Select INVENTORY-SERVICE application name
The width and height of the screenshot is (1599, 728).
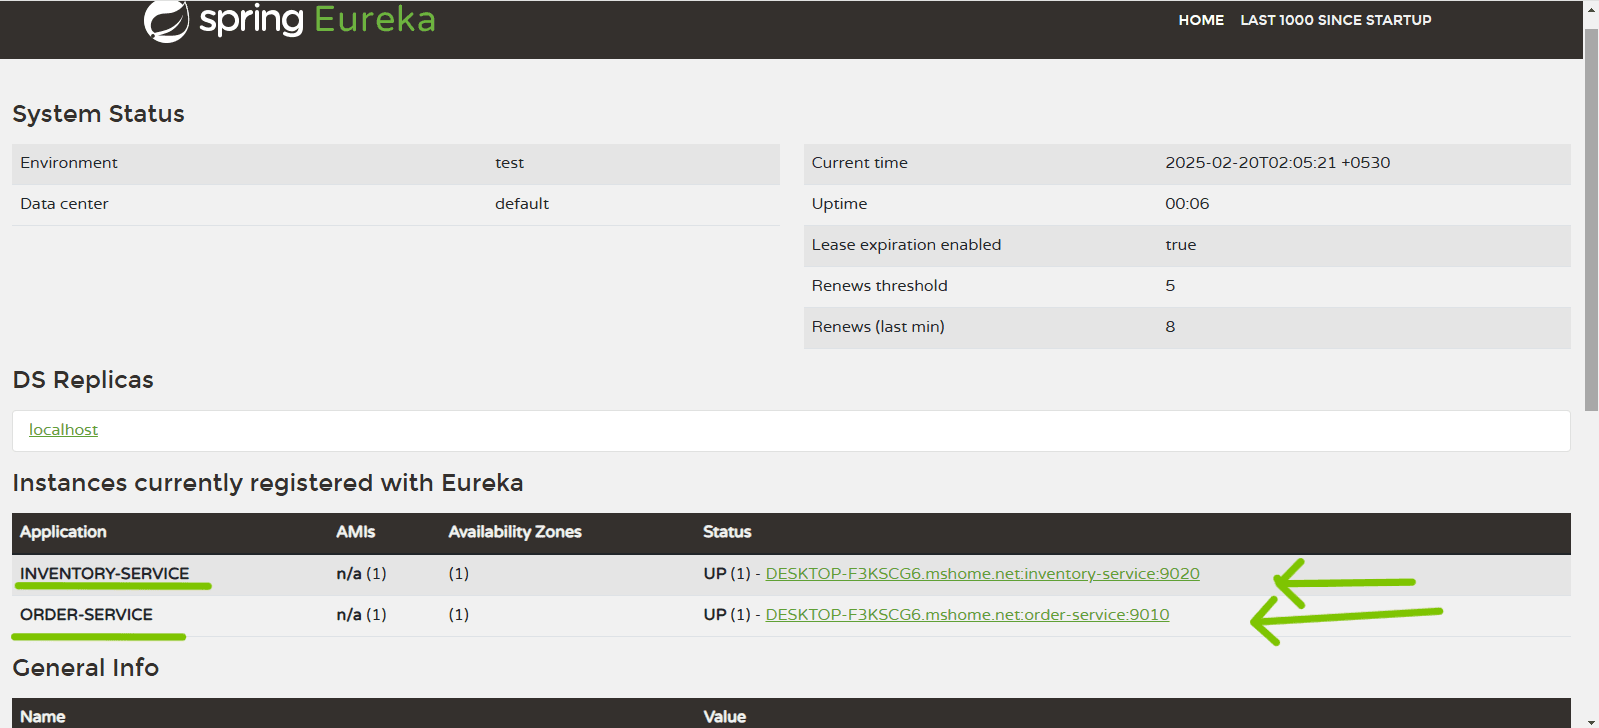(105, 574)
